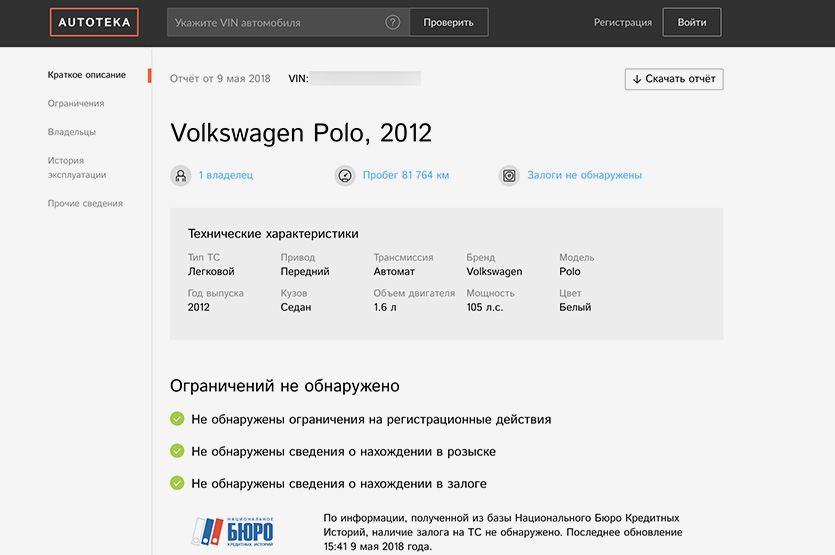Click the Polo model value
Image resolution: width=835 pixels, height=555 pixels.
570,272
